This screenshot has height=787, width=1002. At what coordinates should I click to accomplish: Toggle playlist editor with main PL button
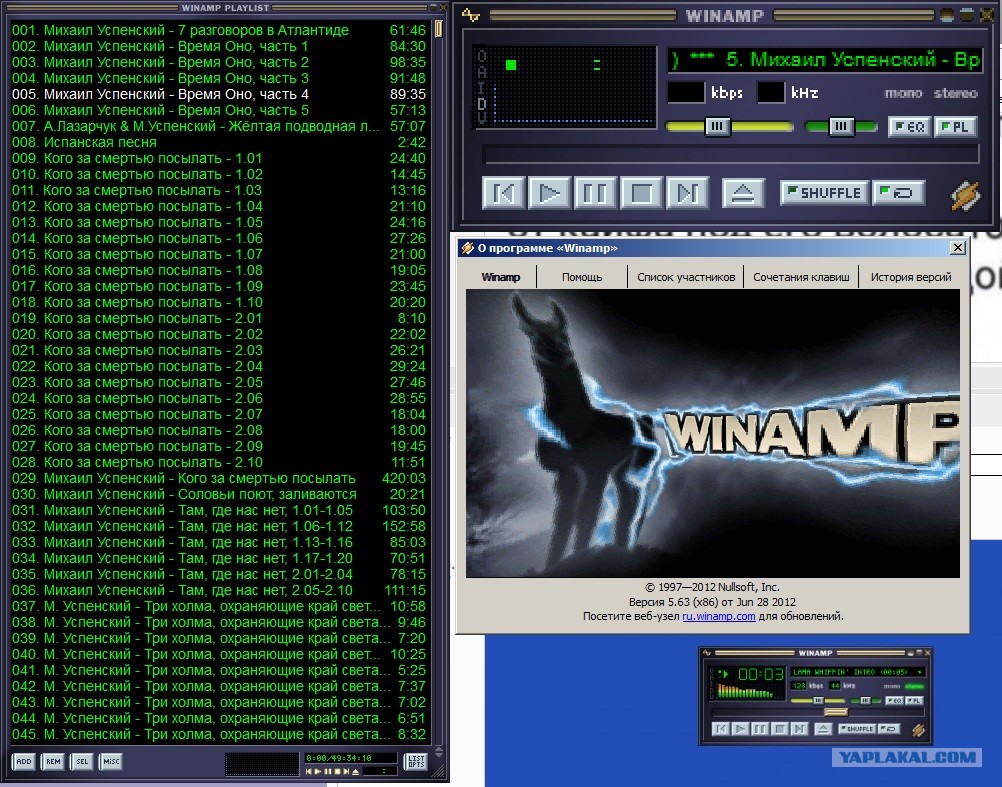click(955, 126)
